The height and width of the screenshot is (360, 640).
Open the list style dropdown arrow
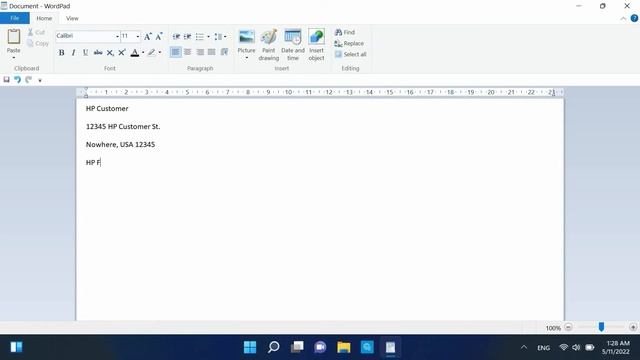pyautogui.click(x=208, y=37)
